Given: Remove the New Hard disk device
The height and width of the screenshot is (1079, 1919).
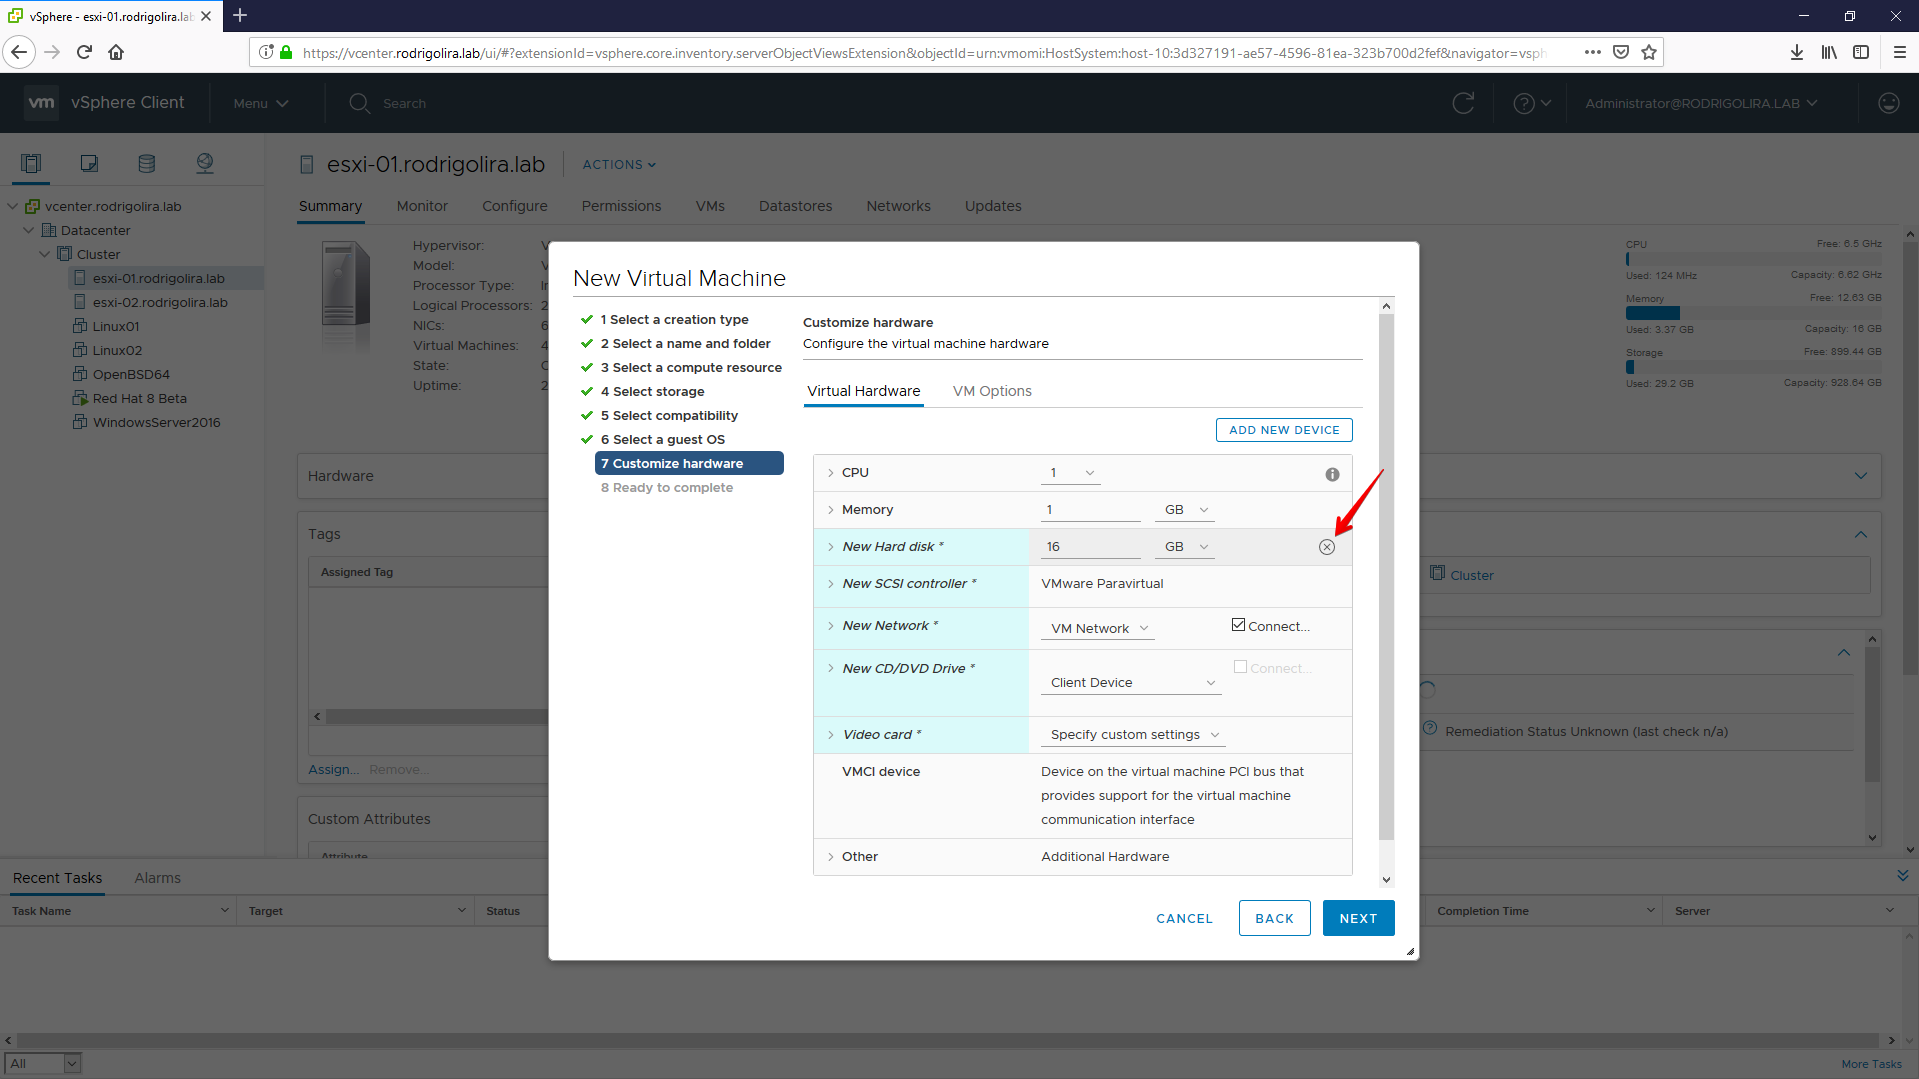Looking at the screenshot, I should 1326,547.
